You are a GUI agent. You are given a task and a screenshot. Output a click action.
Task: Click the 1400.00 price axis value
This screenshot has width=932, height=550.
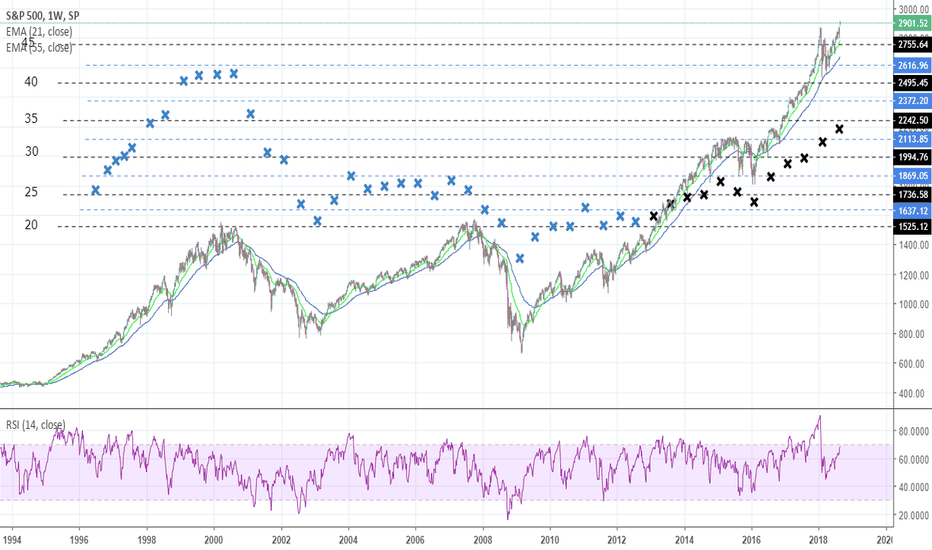[914, 244]
